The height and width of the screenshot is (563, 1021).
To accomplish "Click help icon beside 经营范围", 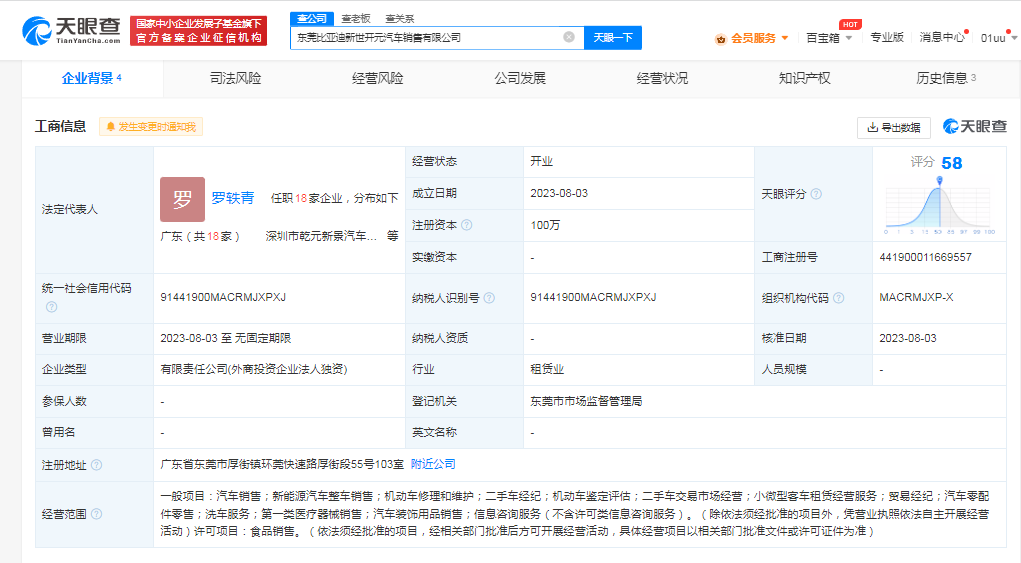I will click(96, 514).
